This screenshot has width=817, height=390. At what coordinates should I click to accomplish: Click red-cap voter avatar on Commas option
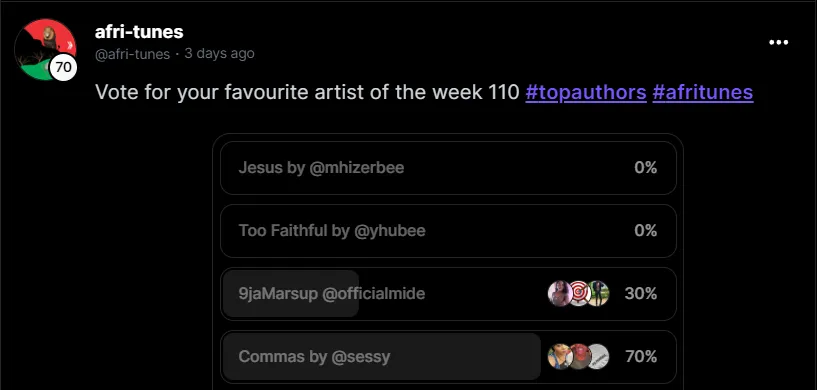(x=579, y=357)
